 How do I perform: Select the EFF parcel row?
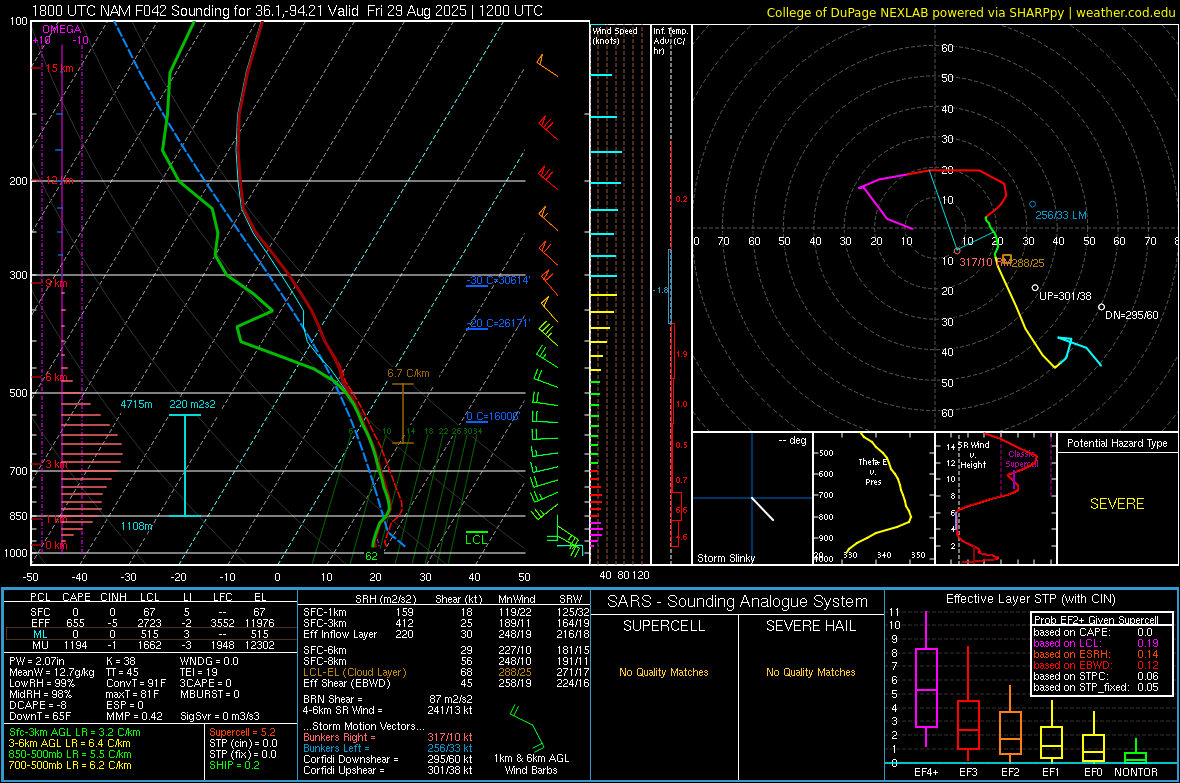click(150, 623)
